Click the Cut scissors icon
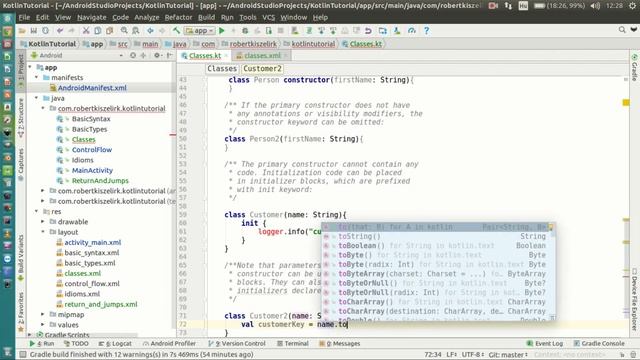The image size is (640, 360). point(86,31)
